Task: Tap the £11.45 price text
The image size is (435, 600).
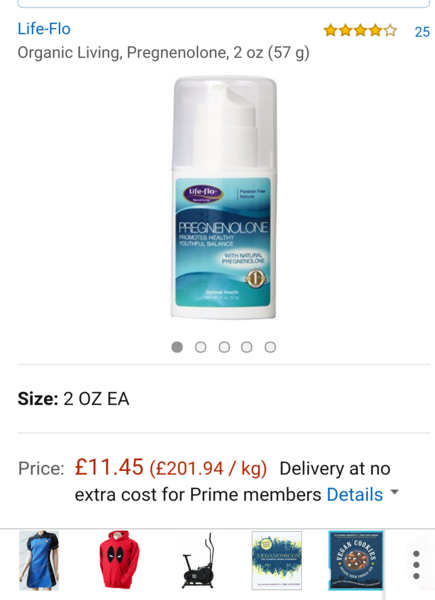Action: click(109, 467)
